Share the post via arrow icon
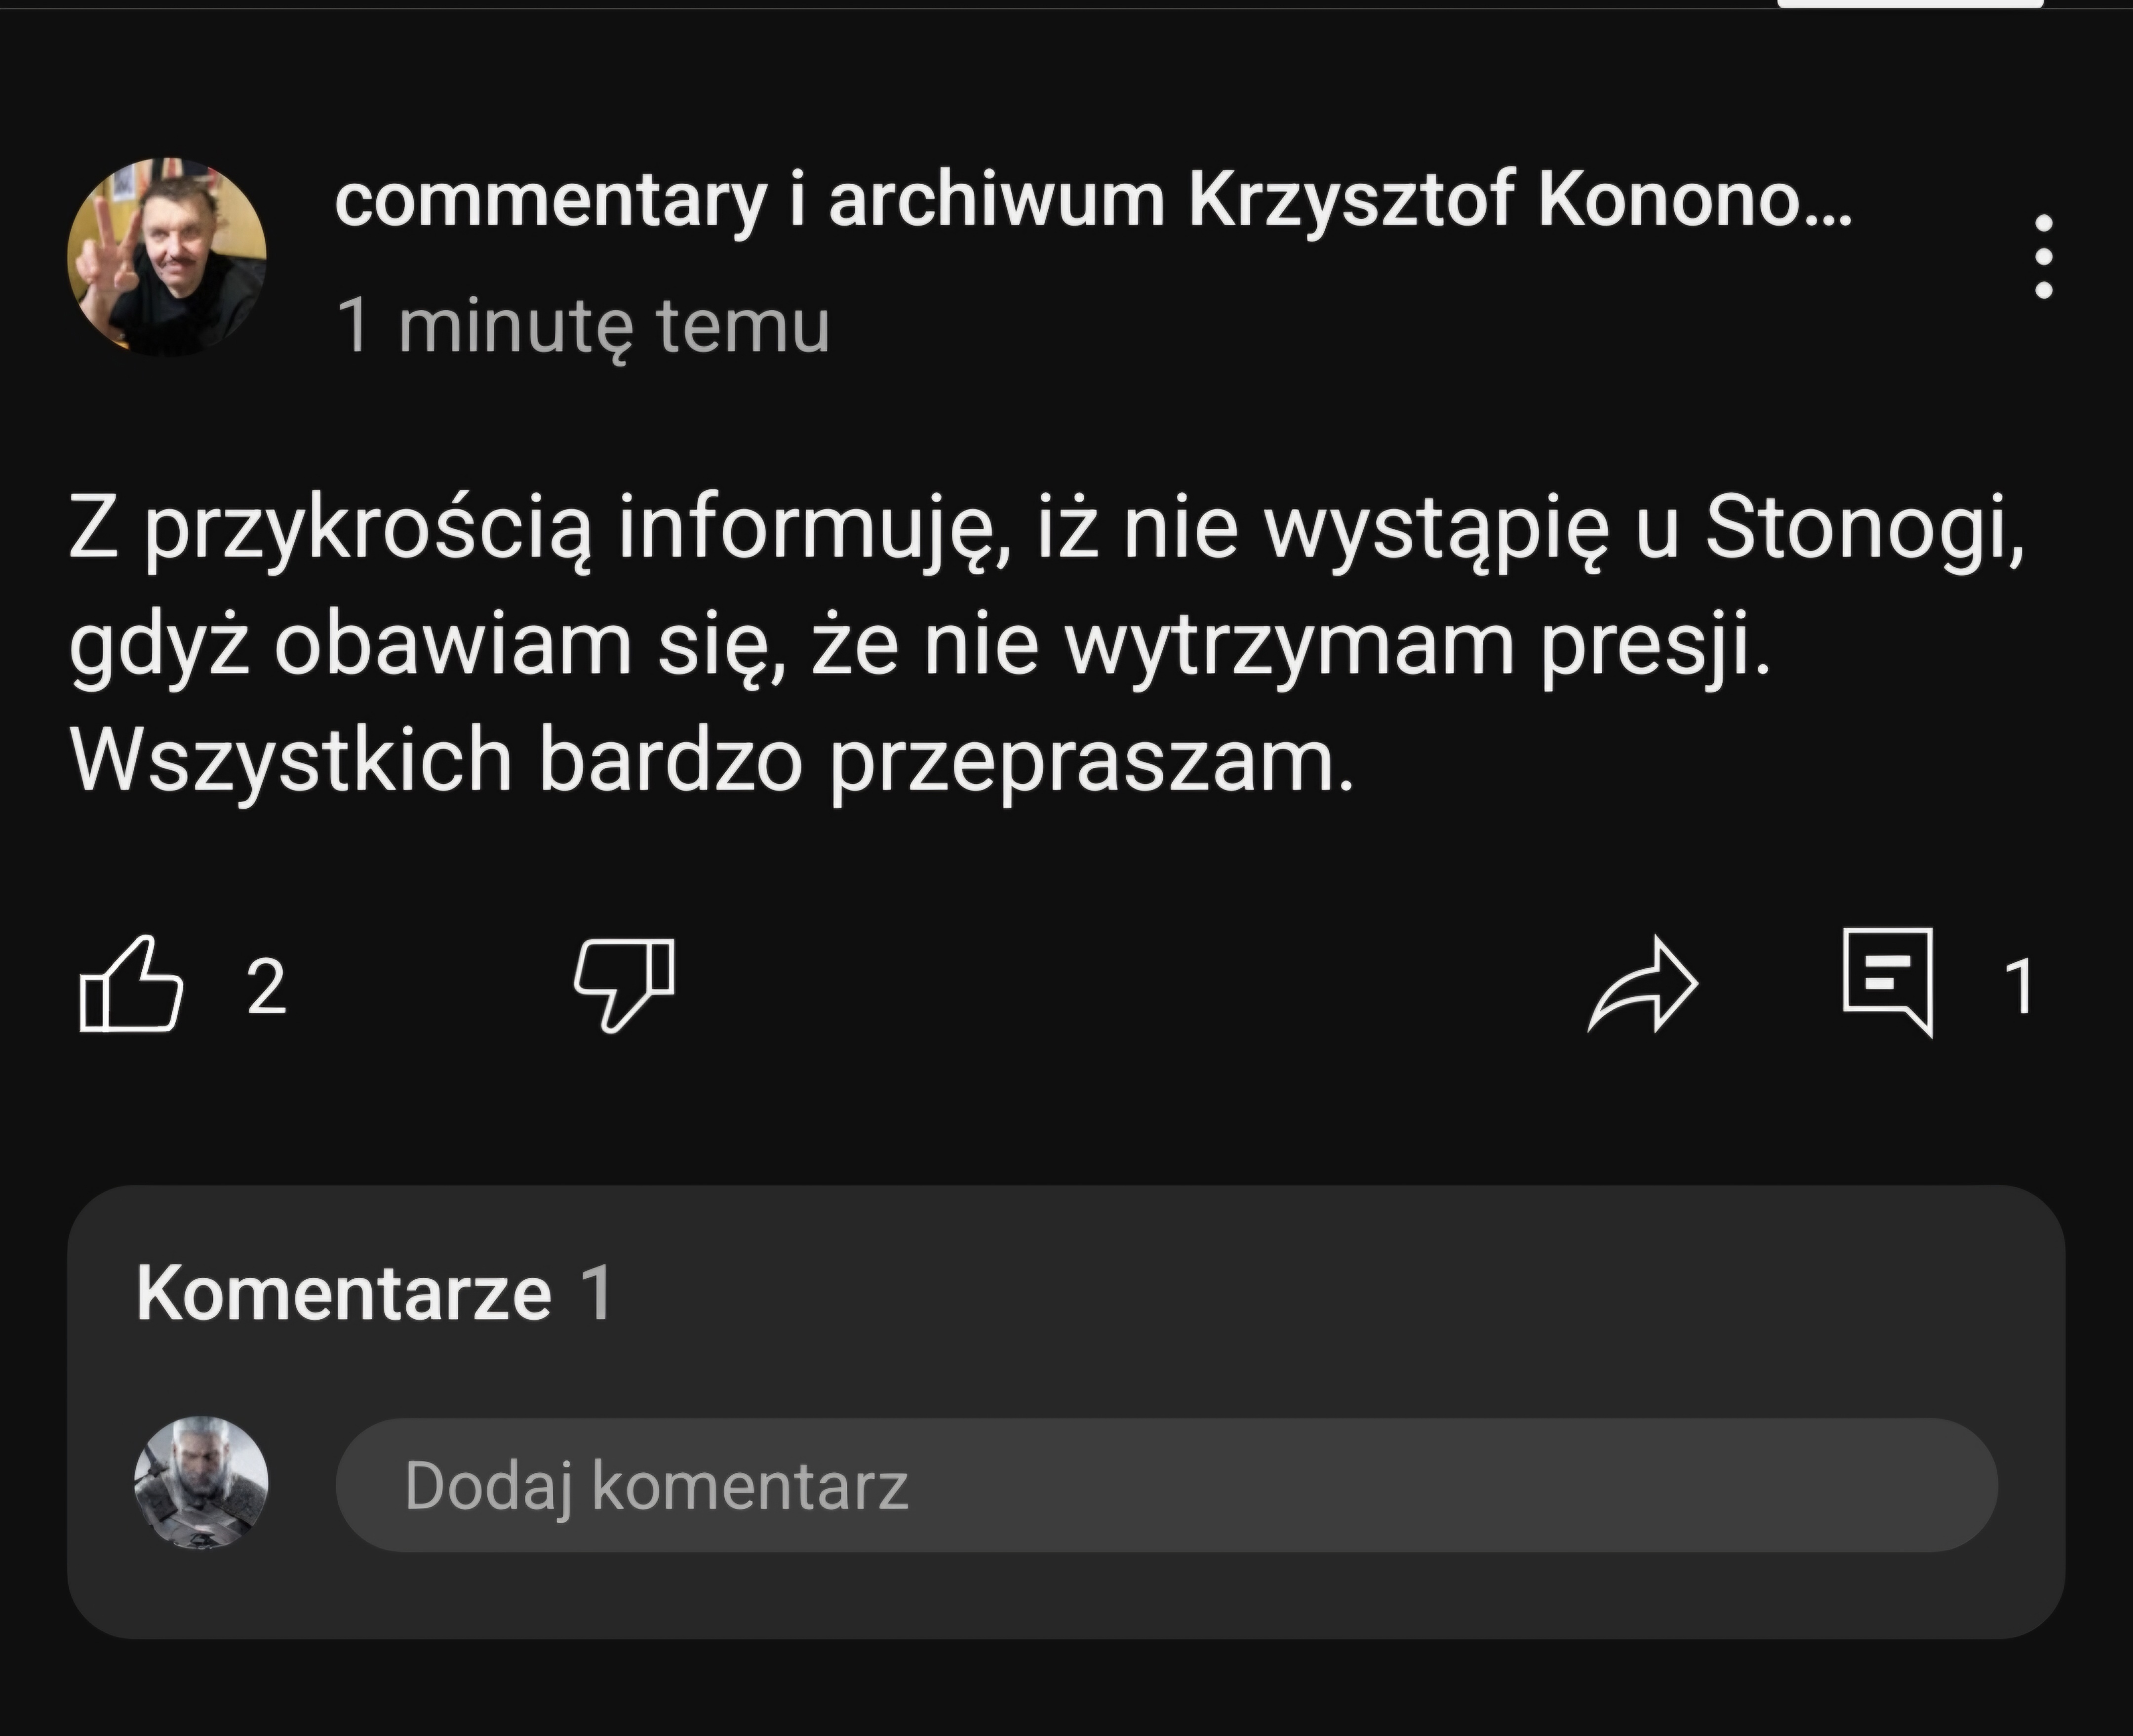 (x=1642, y=985)
